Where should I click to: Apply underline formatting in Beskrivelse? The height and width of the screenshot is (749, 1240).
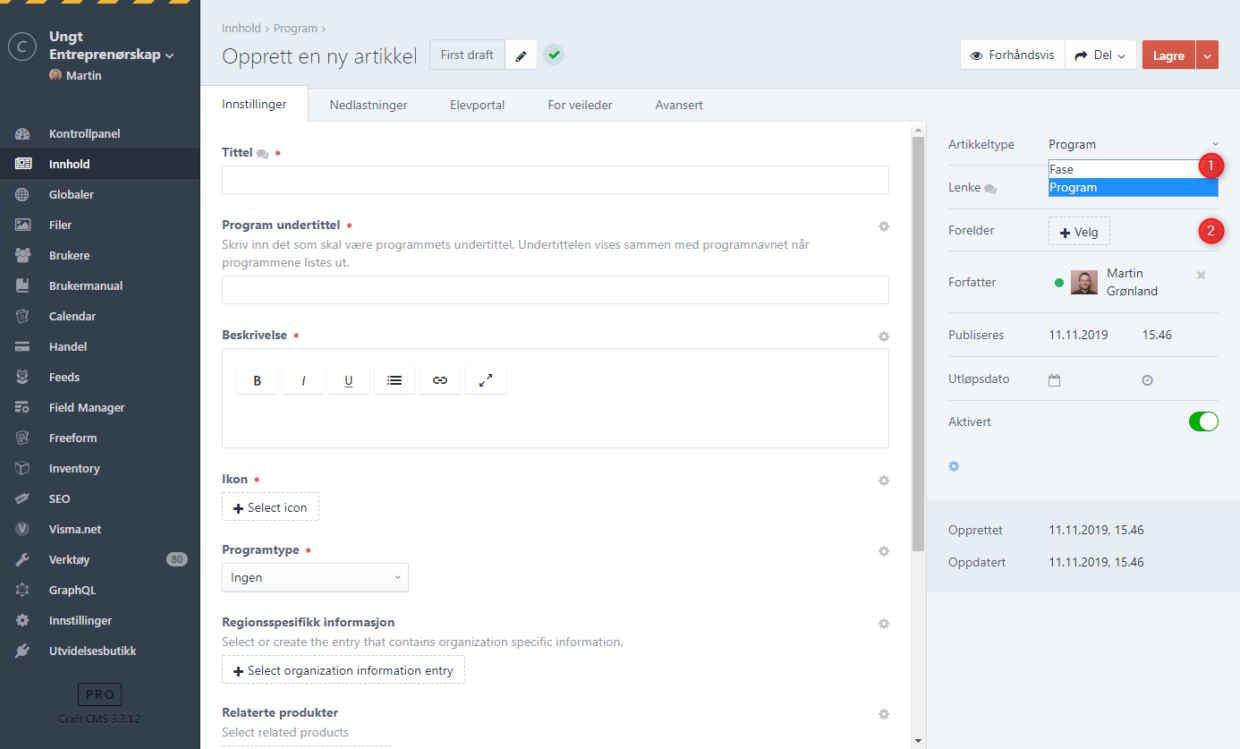point(349,380)
